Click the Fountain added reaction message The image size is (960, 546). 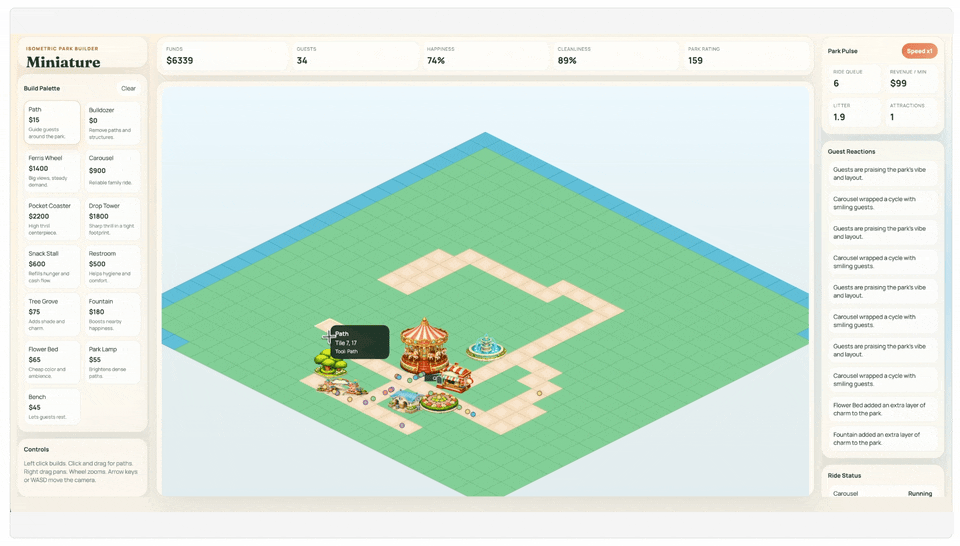pos(882,438)
